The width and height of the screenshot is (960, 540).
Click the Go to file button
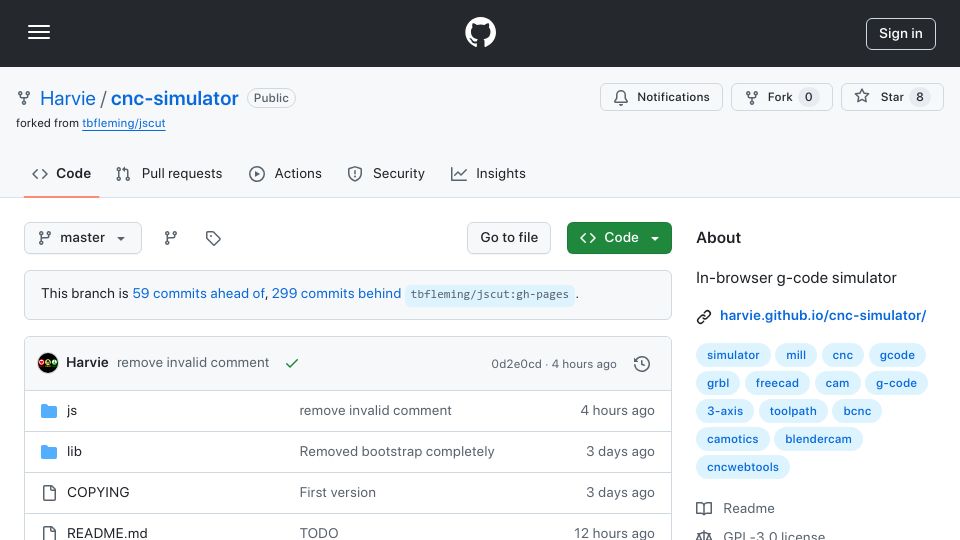coord(509,238)
